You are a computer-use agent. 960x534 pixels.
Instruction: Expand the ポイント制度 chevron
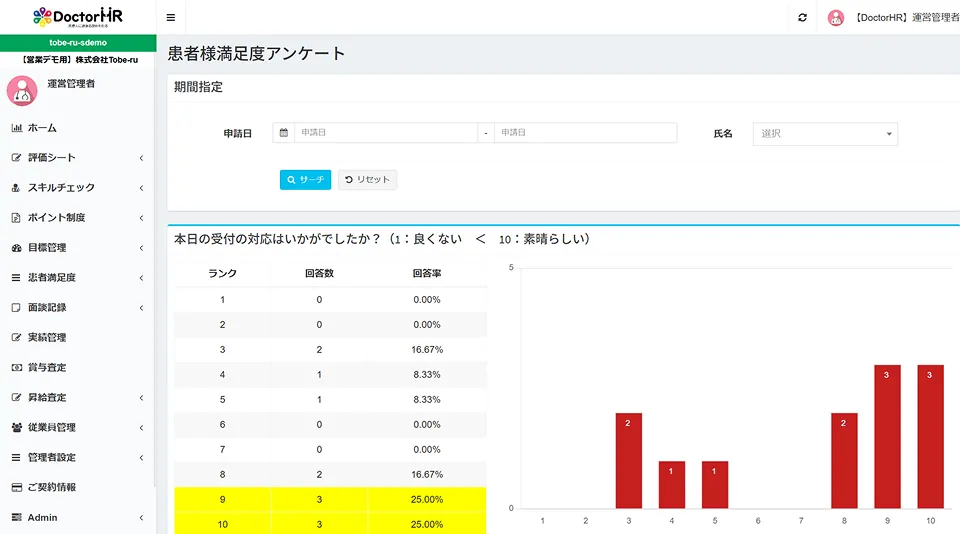click(141, 218)
